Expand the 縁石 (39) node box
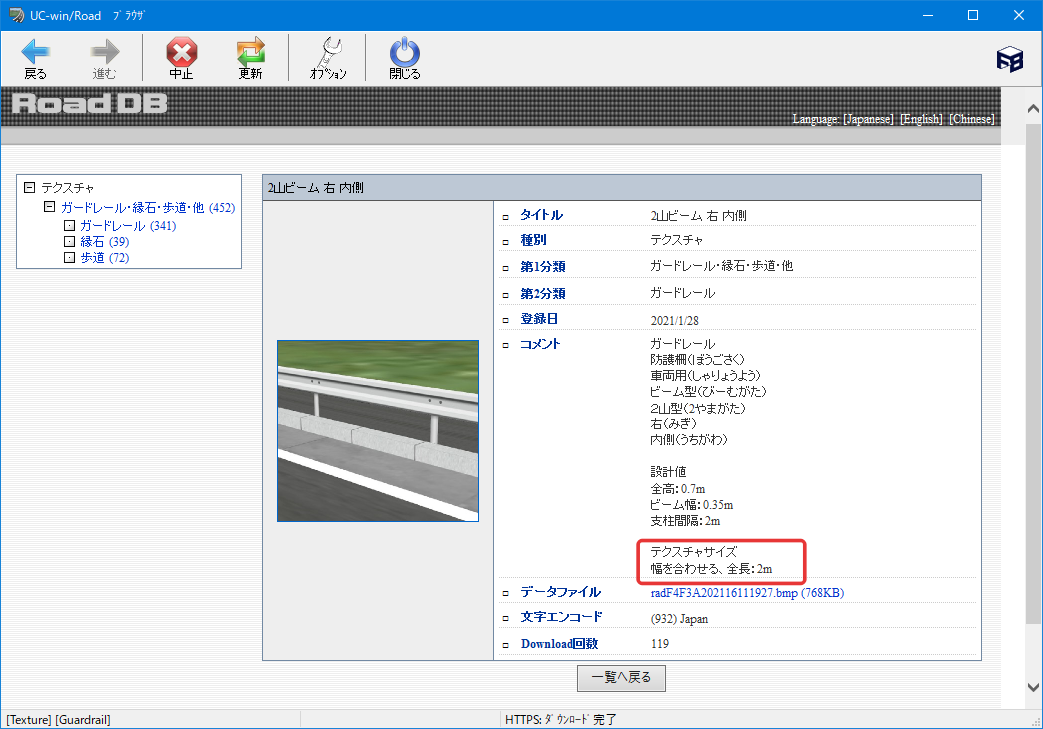 click(x=69, y=241)
